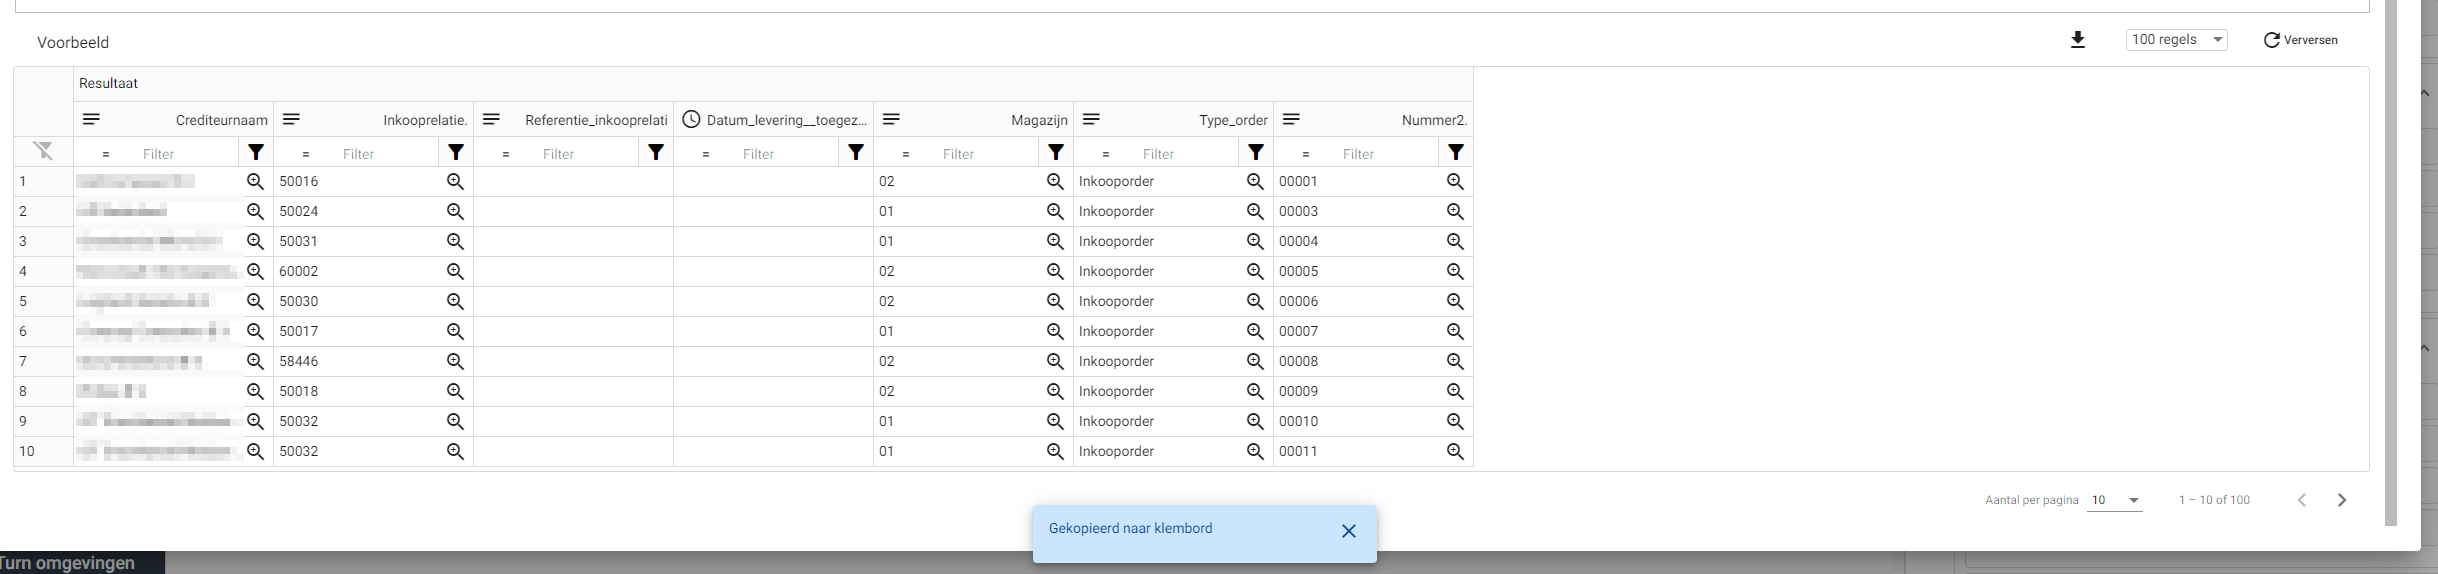Click the Referentie_inkooprelatie column header
This screenshot has height=574, width=2438.
(596, 120)
